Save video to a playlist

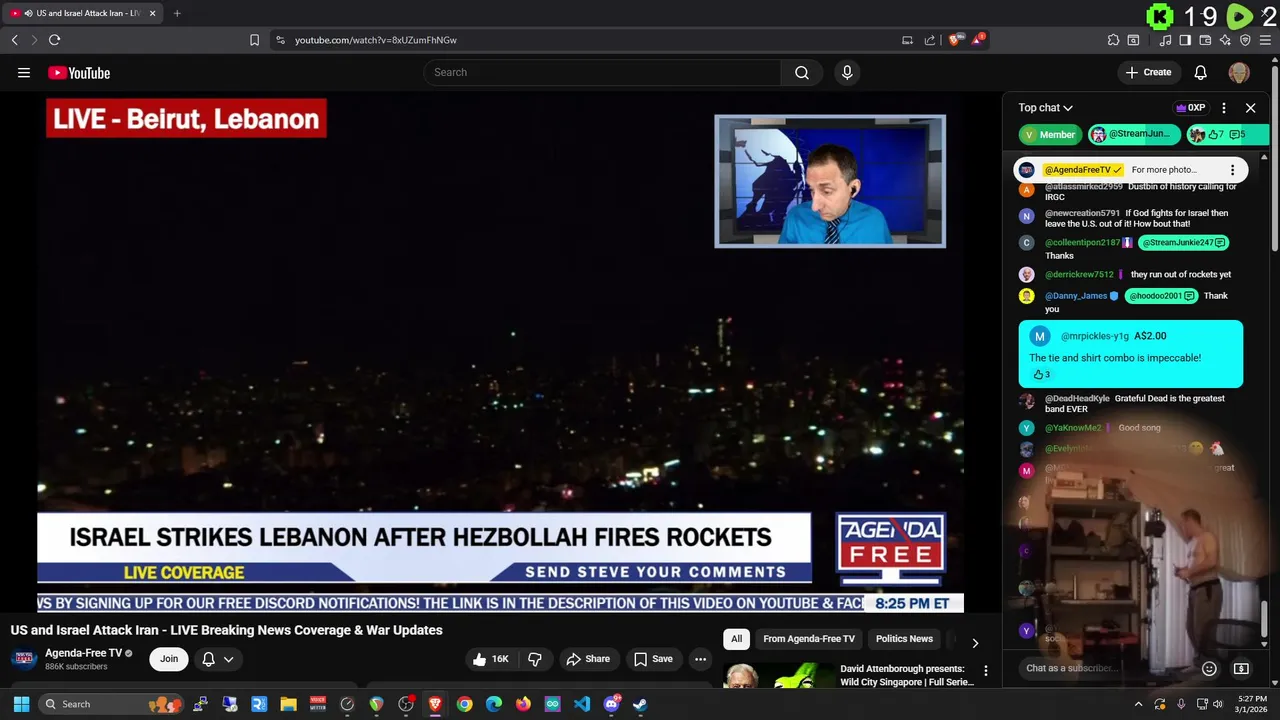[x=653, y=659]
